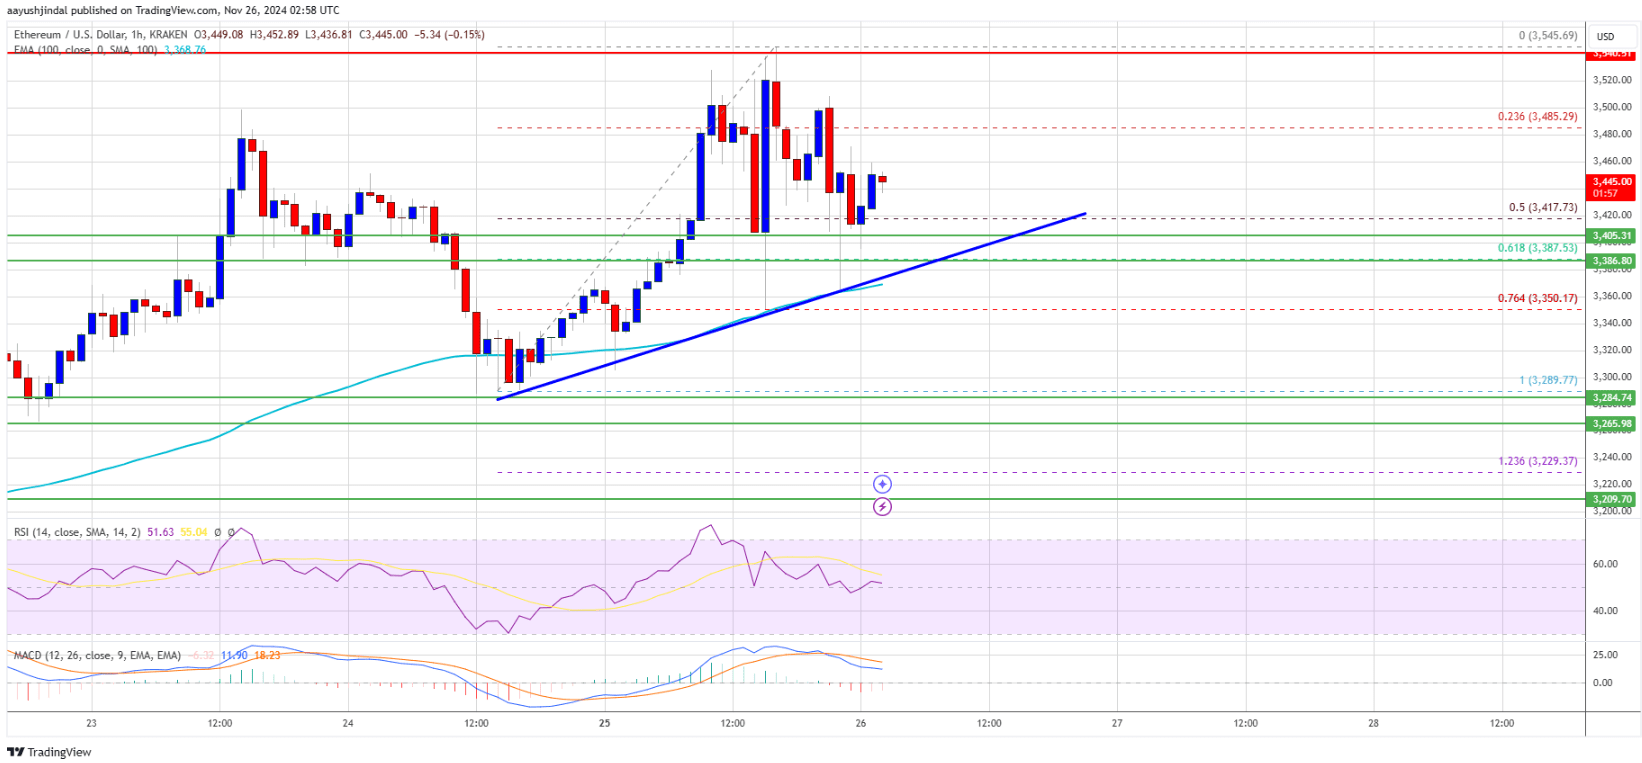Click RSI axis label 40.00
The width and height of the screenshot is (1642, 763).
coord(1605,611)
